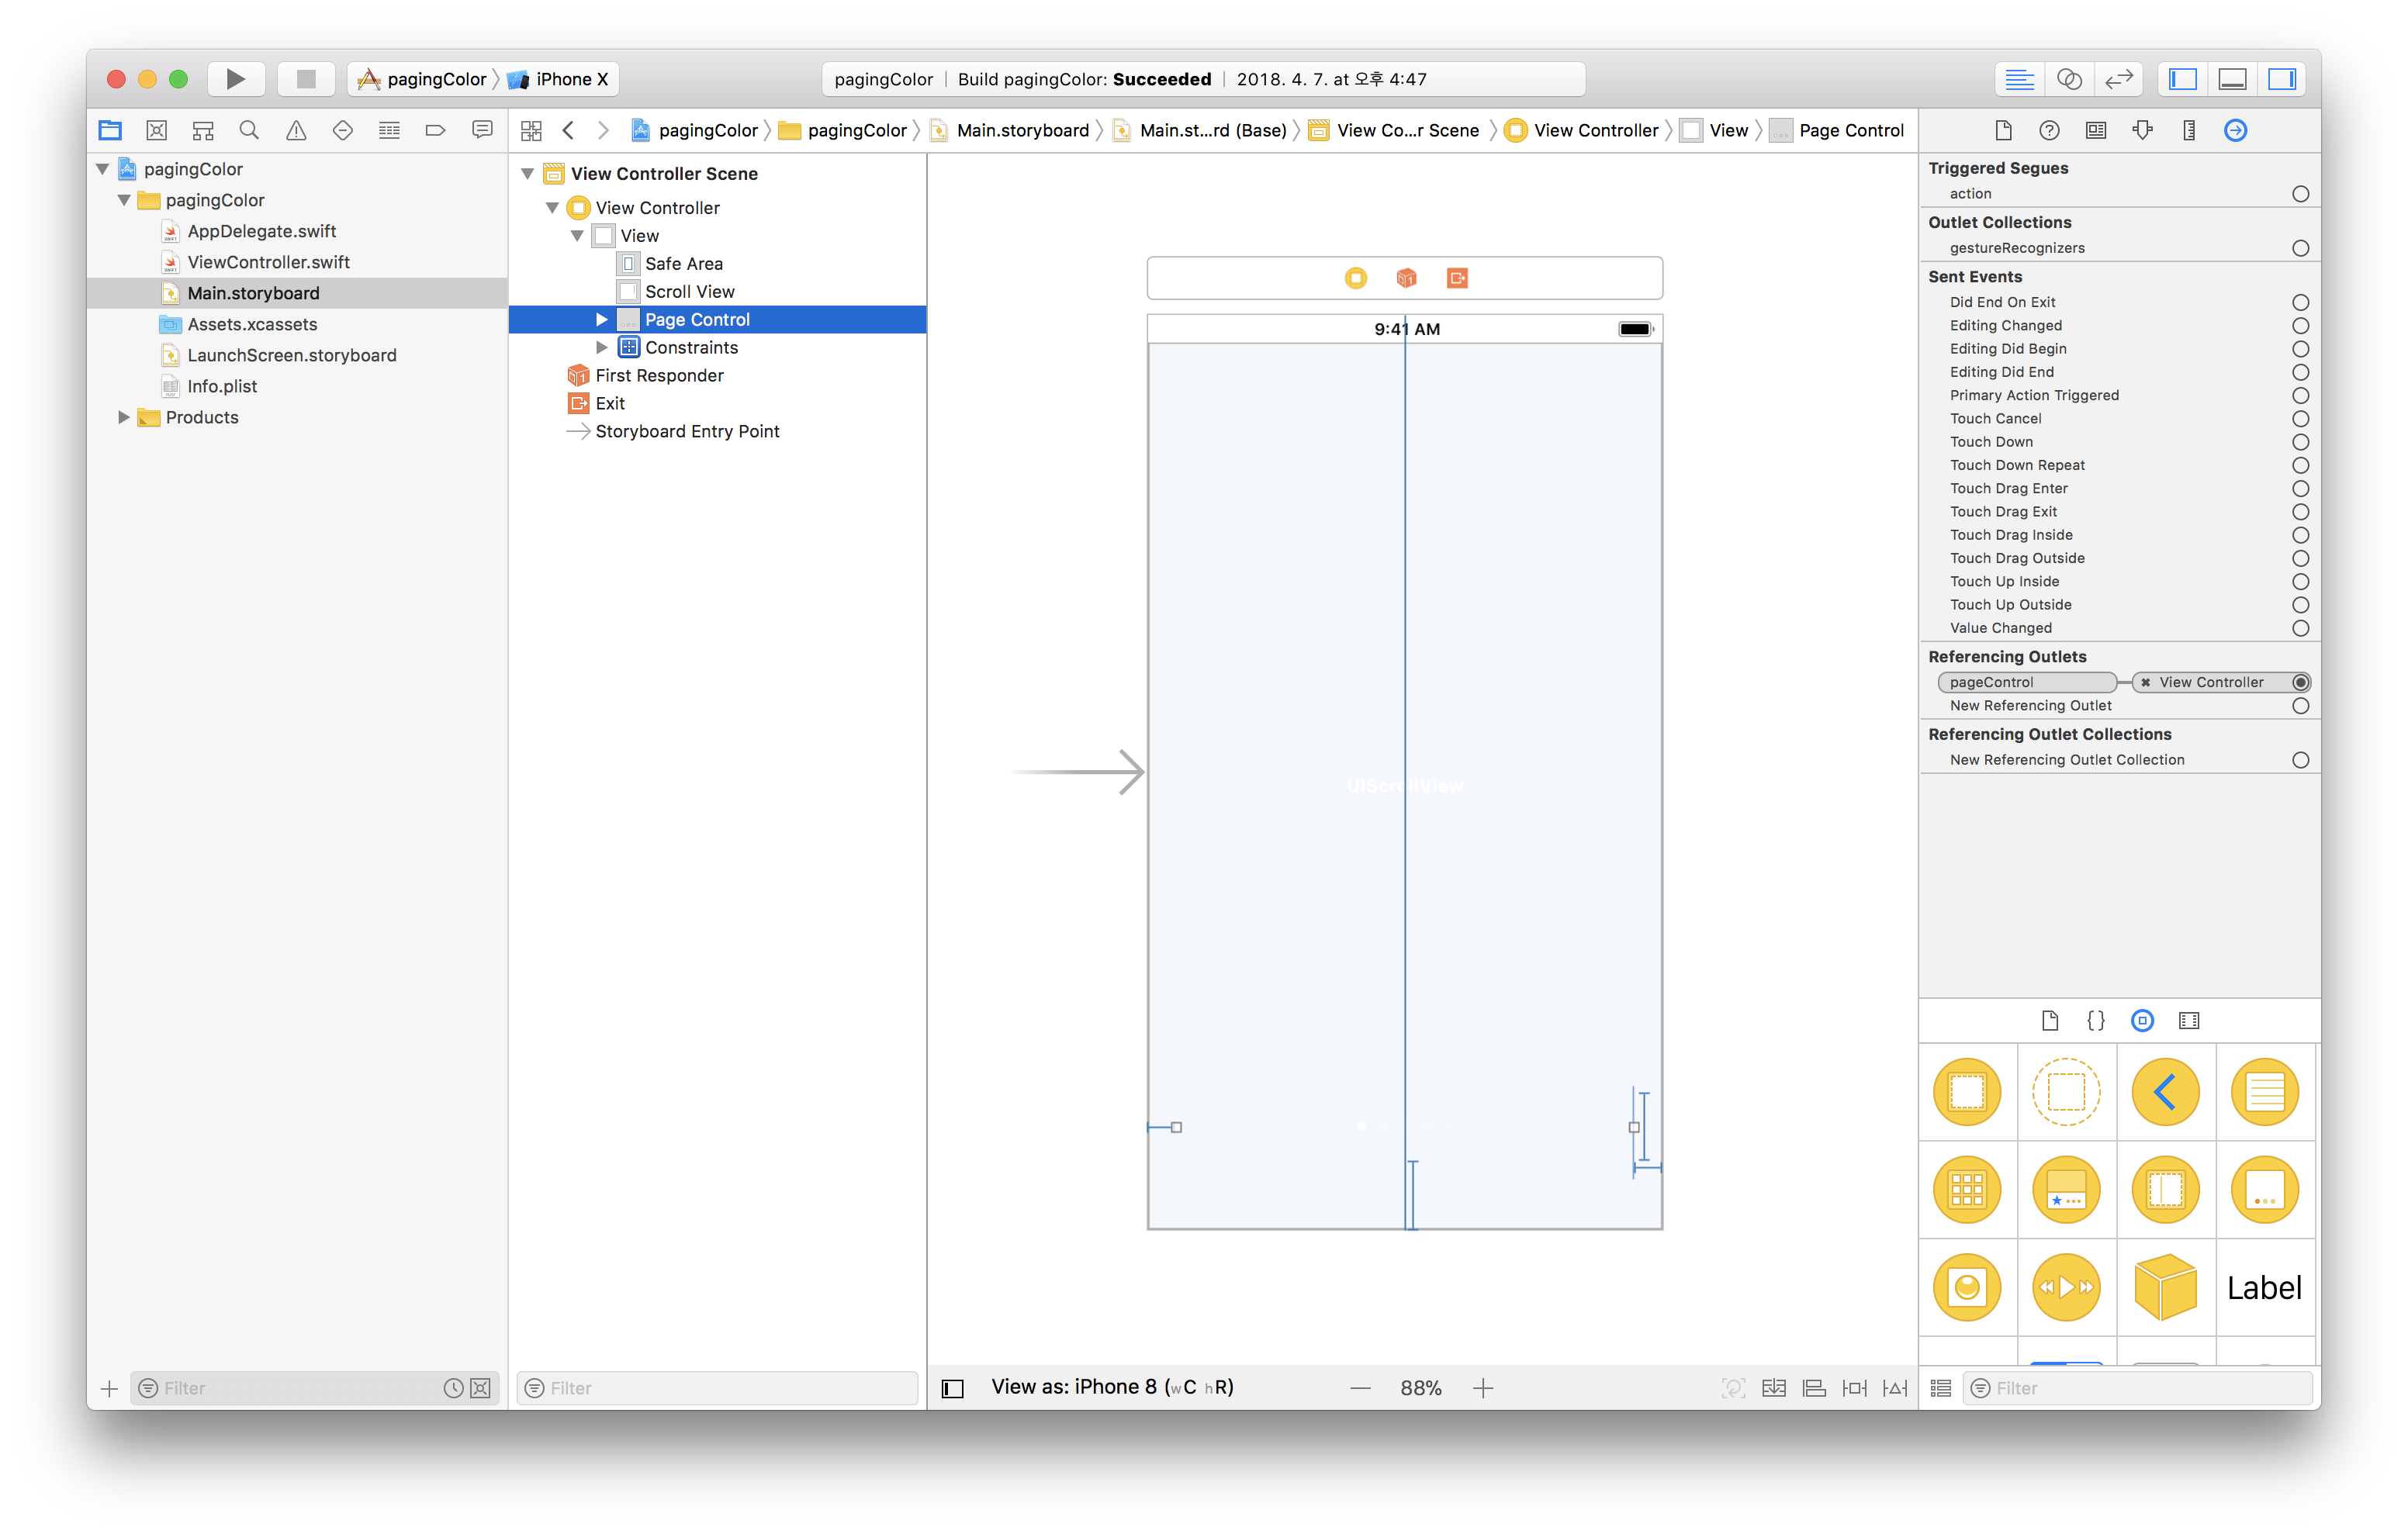Screen dimensions: 2408x1534
Task: Expand the Products folder
Action: point(124,417)
